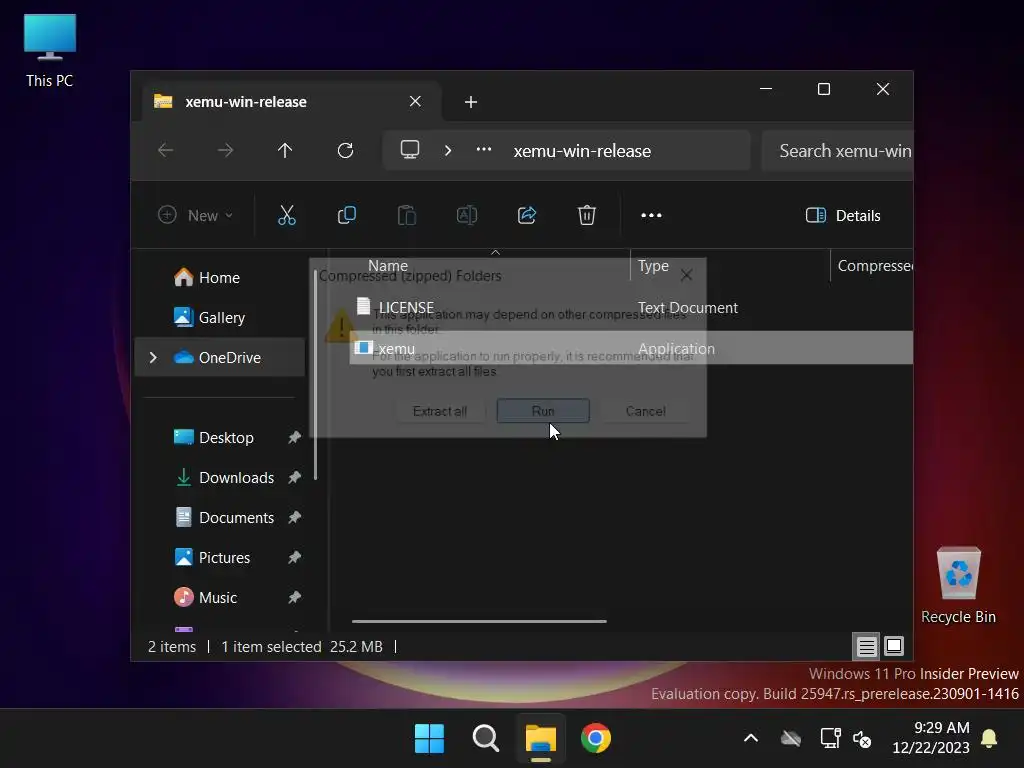This screenshot has width=1024, height=768.
Task: Open the clock and date flyout
Action: [x=931, y=737]
